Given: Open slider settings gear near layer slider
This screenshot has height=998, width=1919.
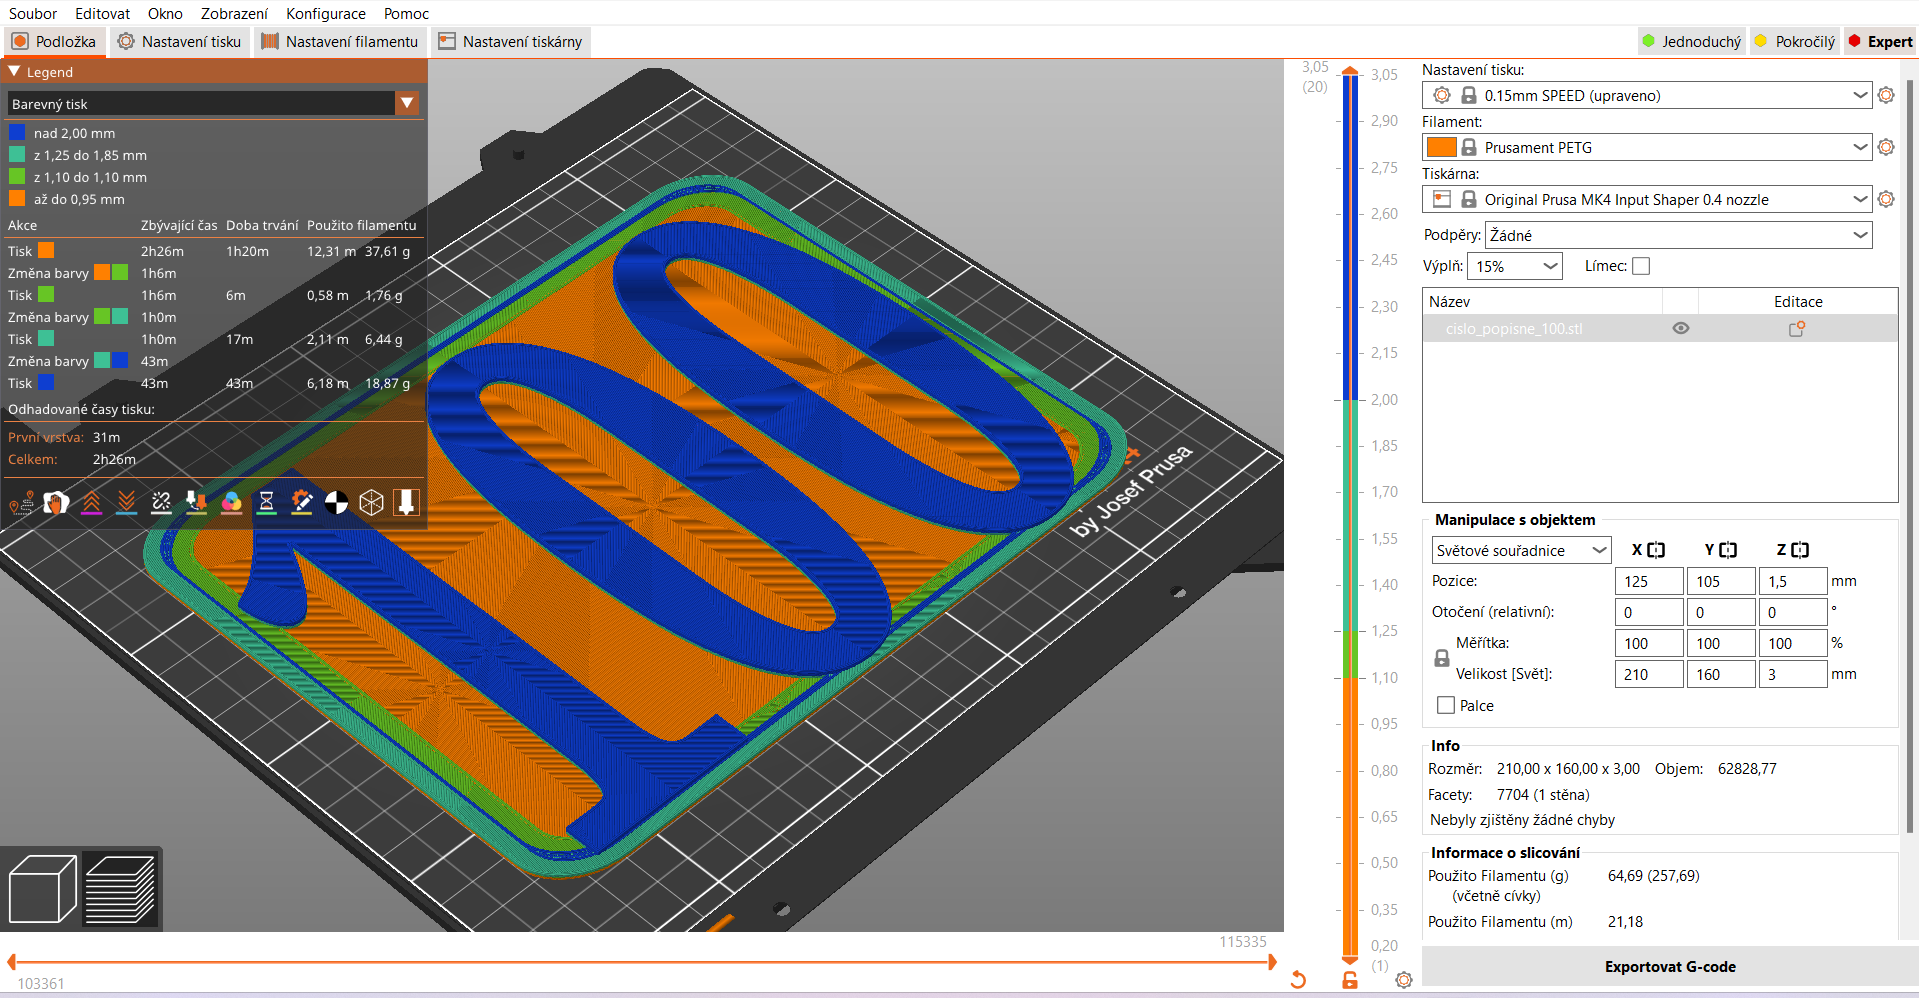Looking at the screenshot, I should 1404,980.
